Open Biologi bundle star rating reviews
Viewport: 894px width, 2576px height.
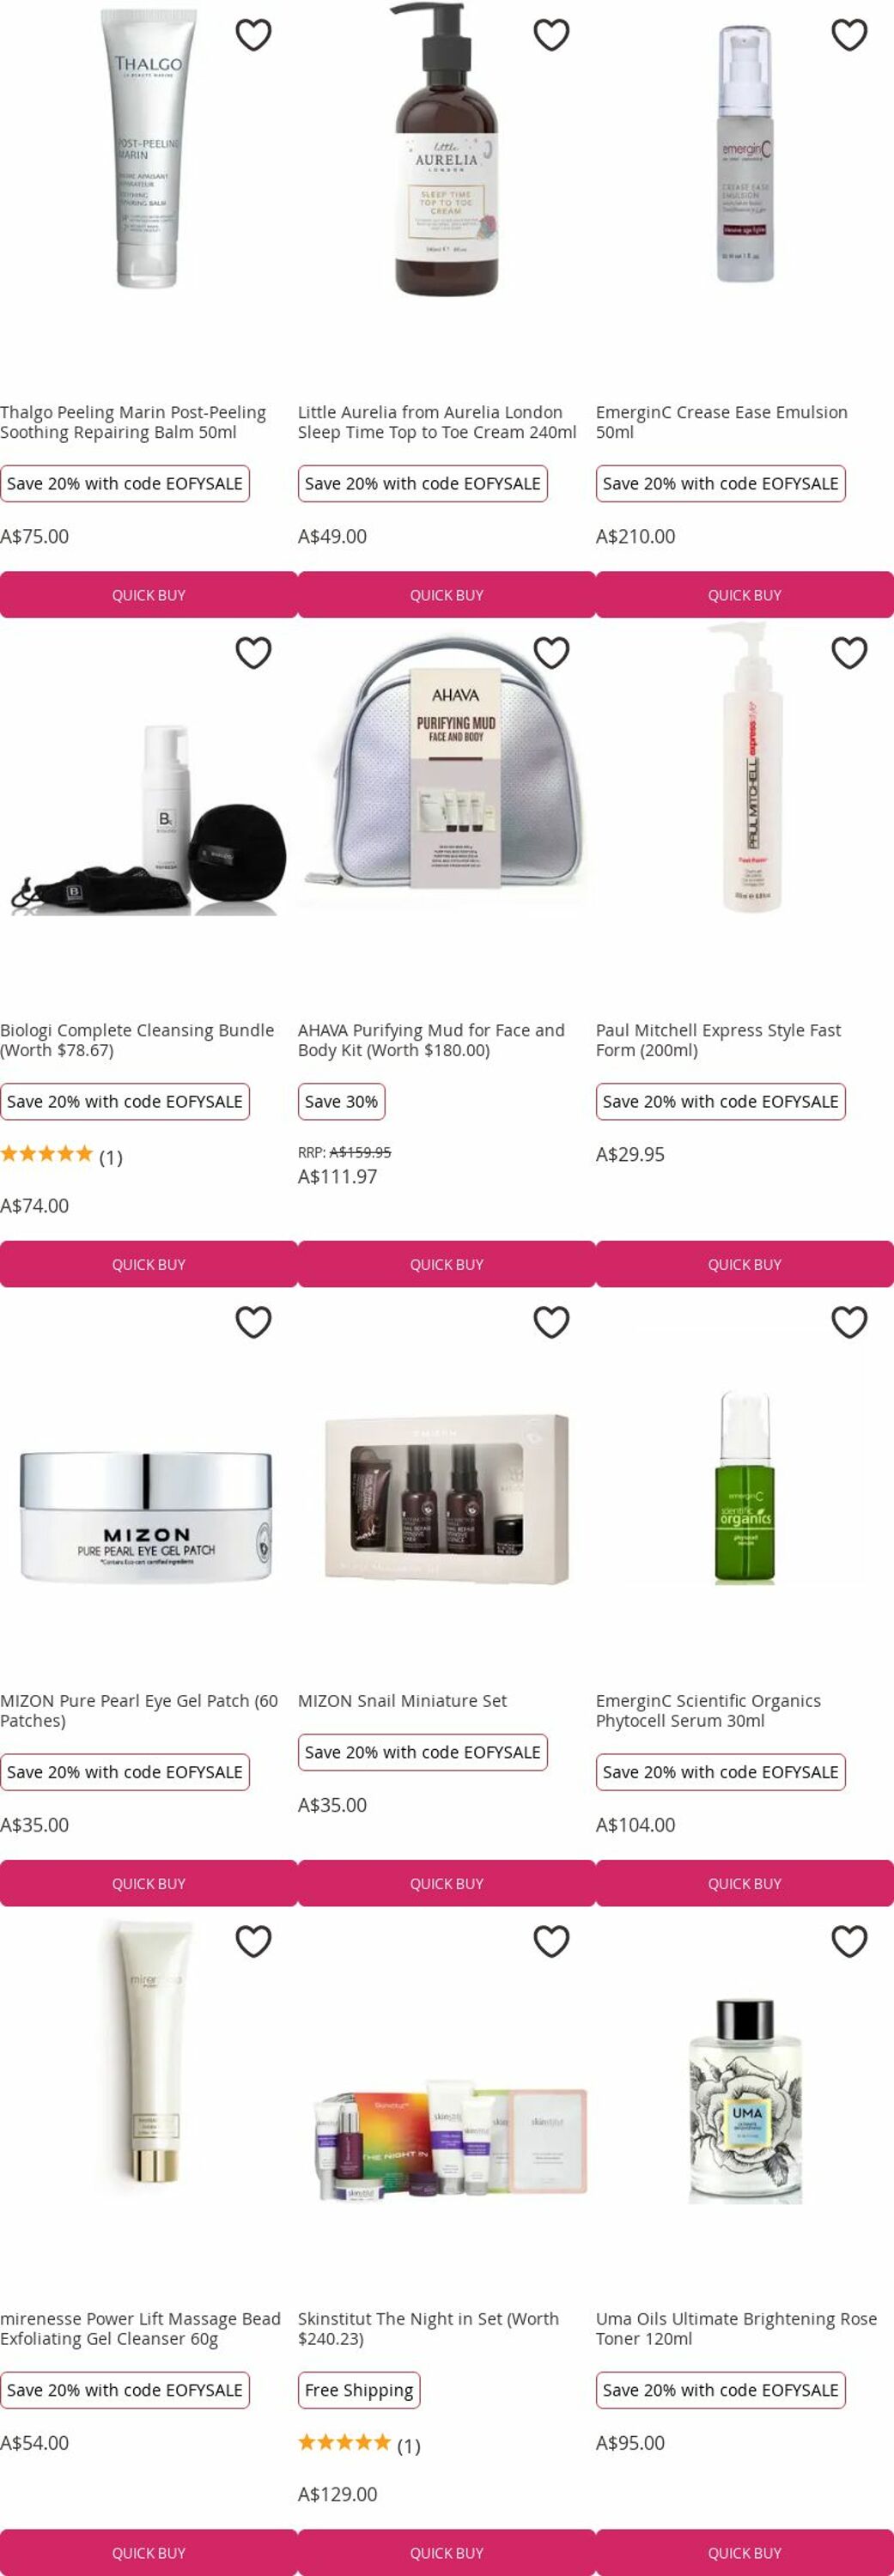tap(61, 1155)
